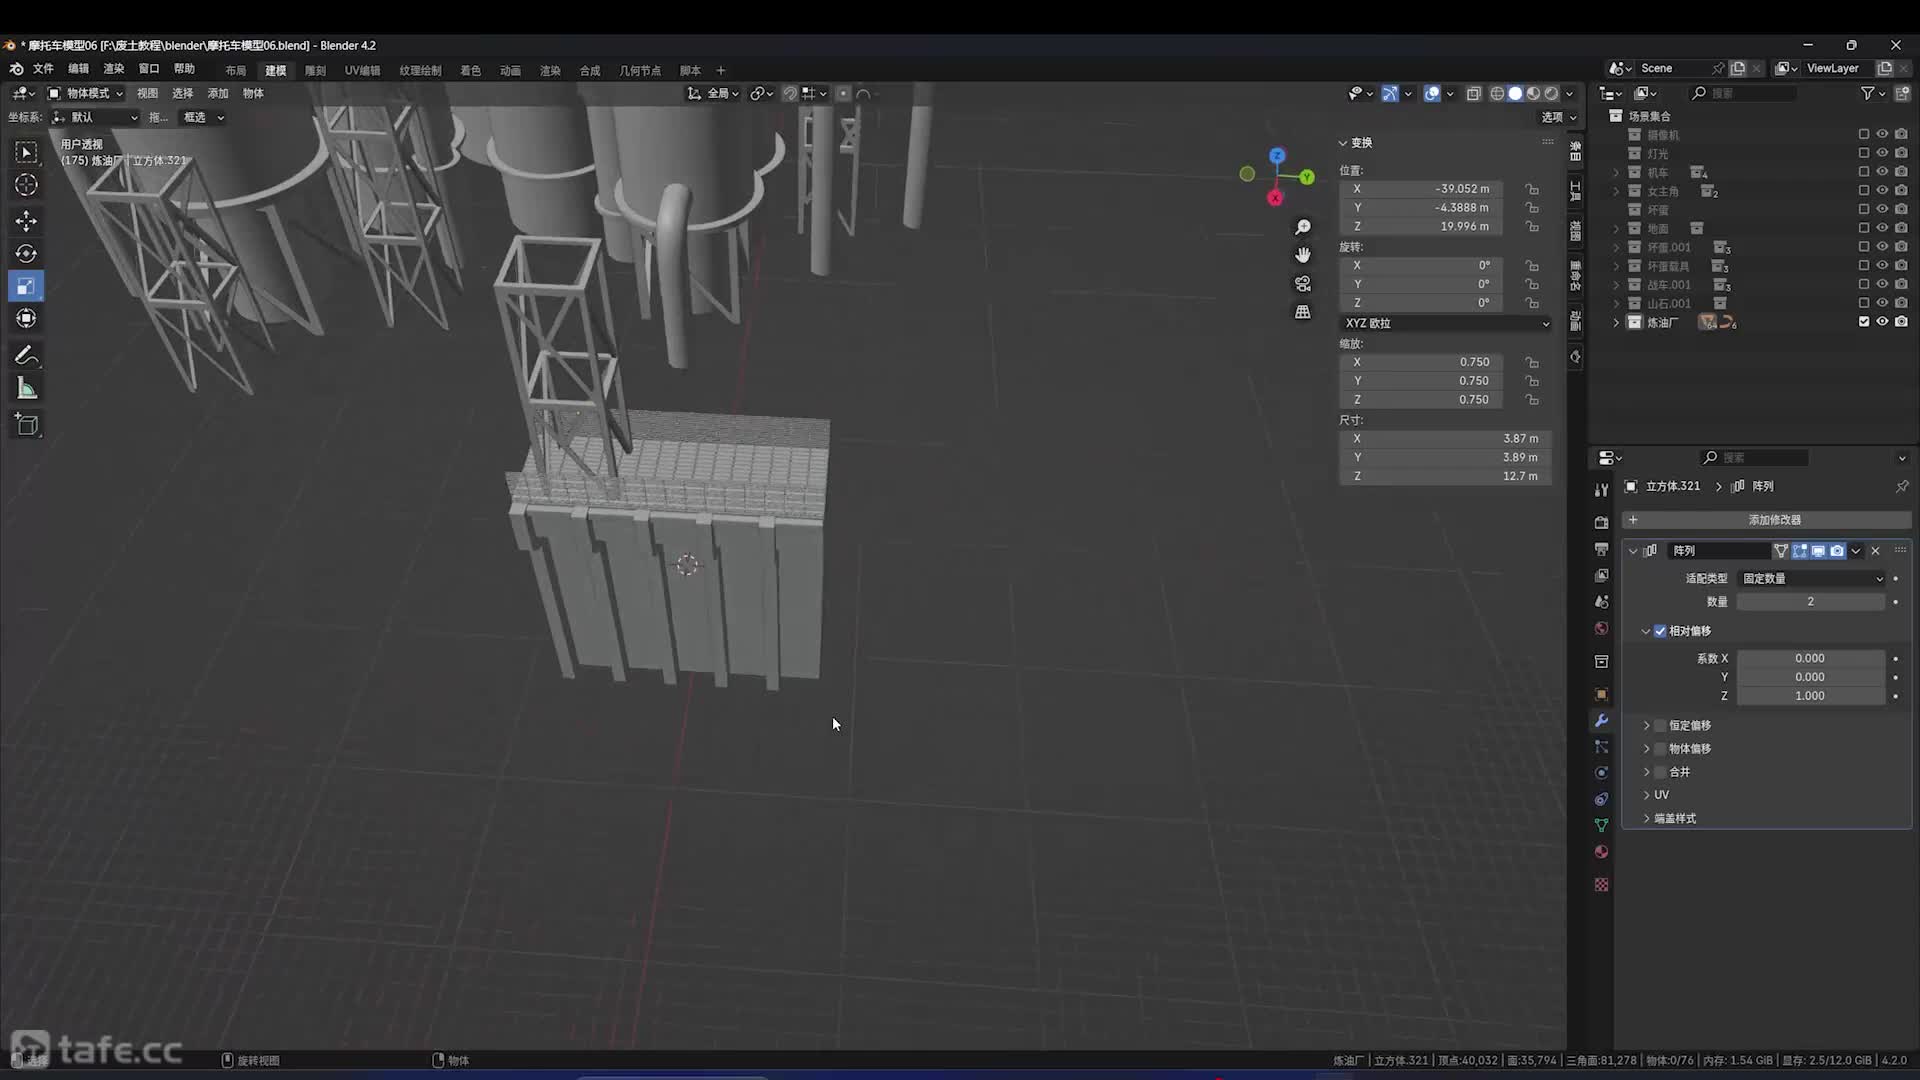
Task: Select the Transform tool
Action: click(x=27, y=319)
